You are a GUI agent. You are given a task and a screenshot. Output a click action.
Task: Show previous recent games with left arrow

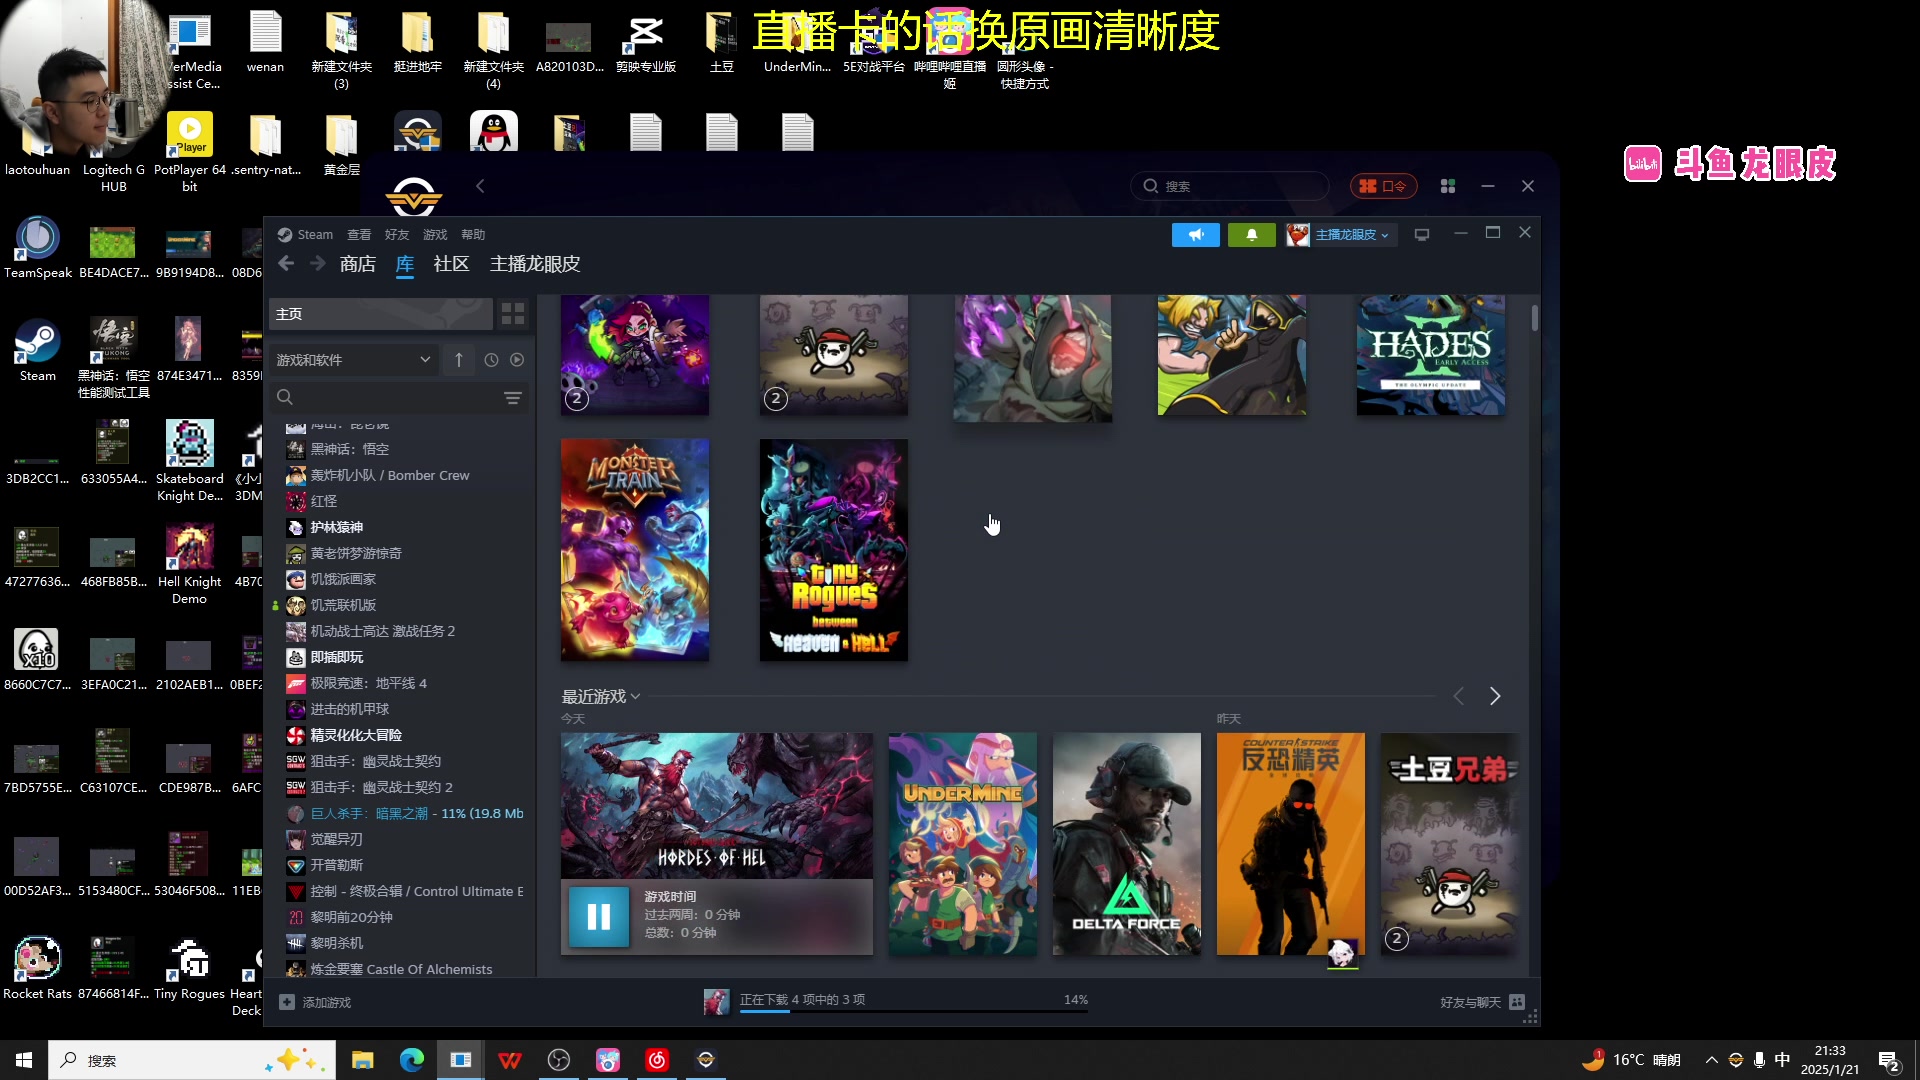1459,696
